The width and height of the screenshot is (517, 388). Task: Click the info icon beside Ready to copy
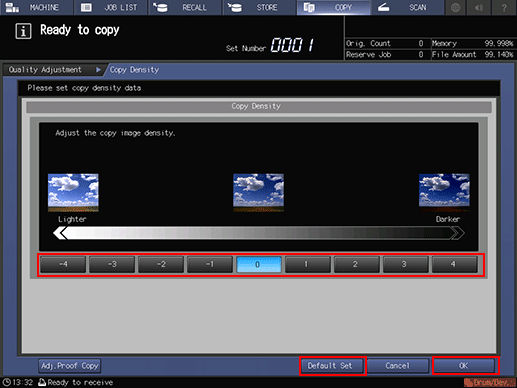[x=23, y=31]
